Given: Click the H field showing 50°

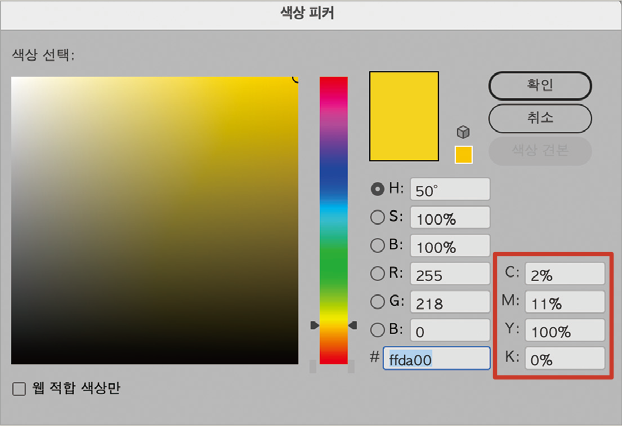Looking at the screenshot, I should [450, 189].
